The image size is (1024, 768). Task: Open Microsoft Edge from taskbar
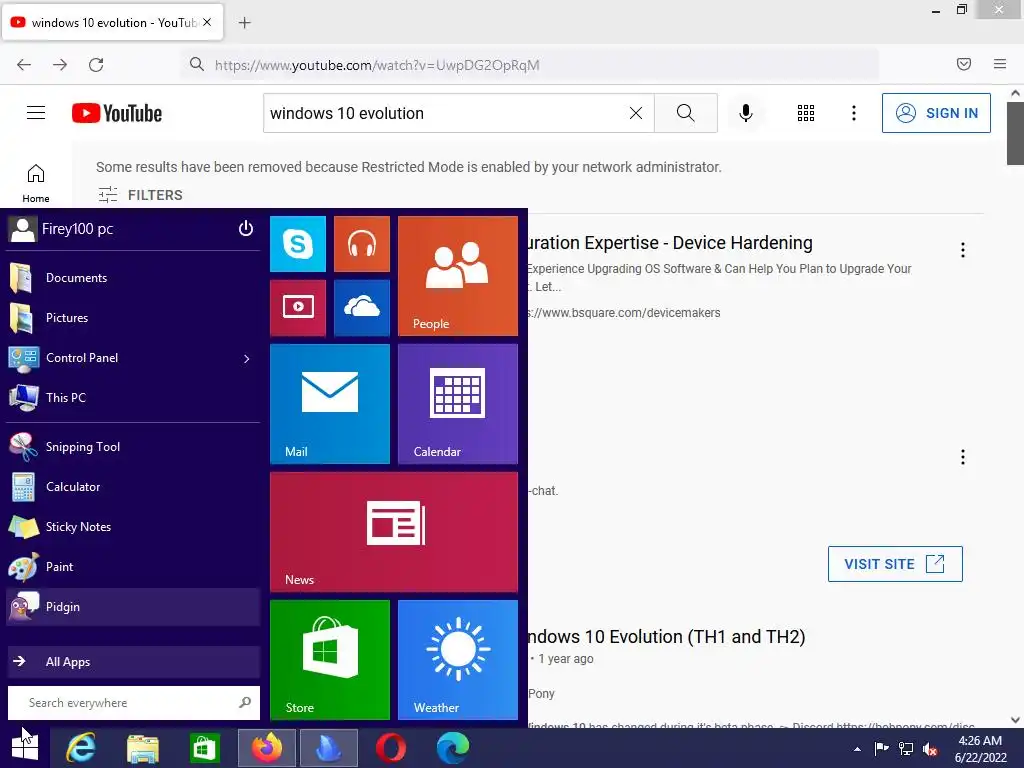point(453,748)
